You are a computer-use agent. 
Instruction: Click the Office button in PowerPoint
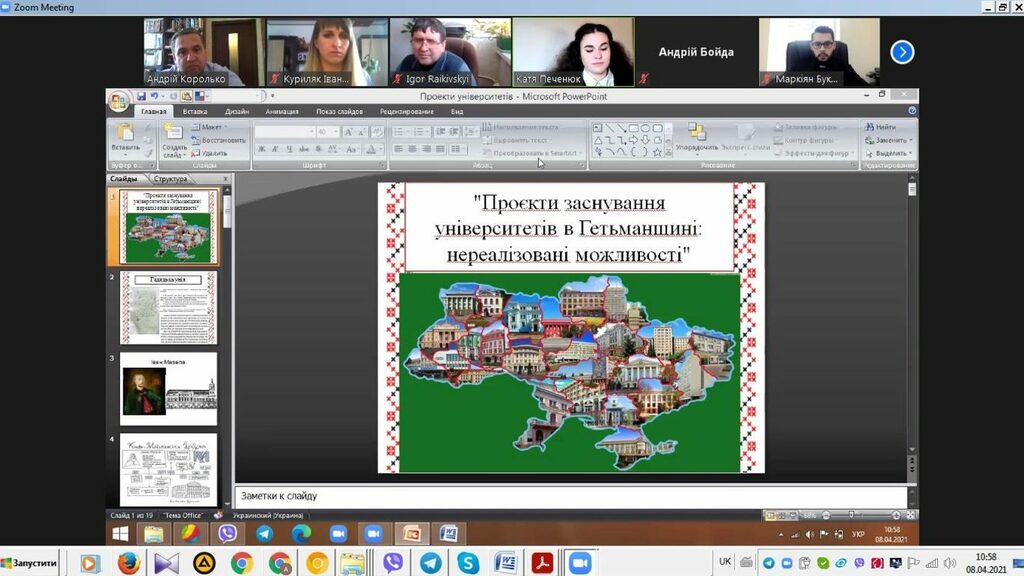tap(119, 102)
